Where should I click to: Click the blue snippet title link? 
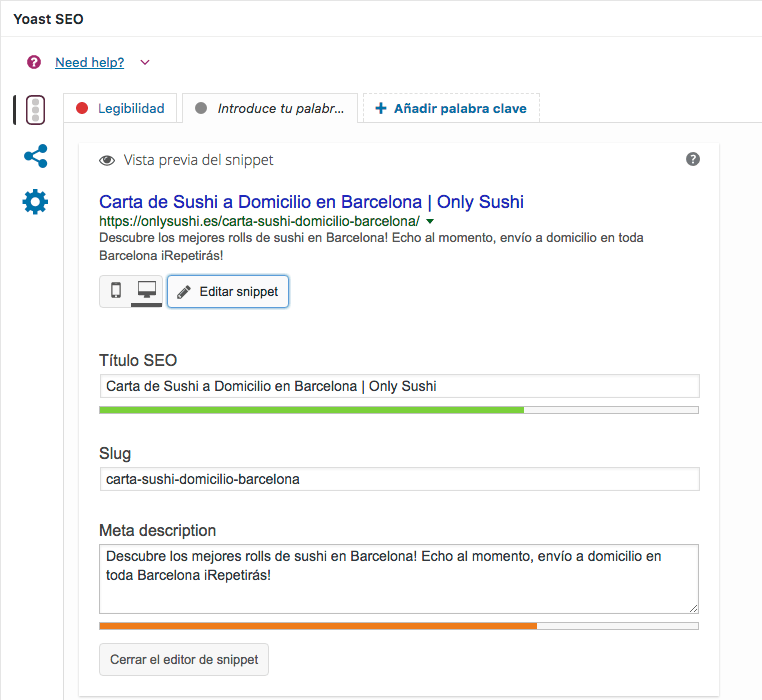[x=312, y=202]
